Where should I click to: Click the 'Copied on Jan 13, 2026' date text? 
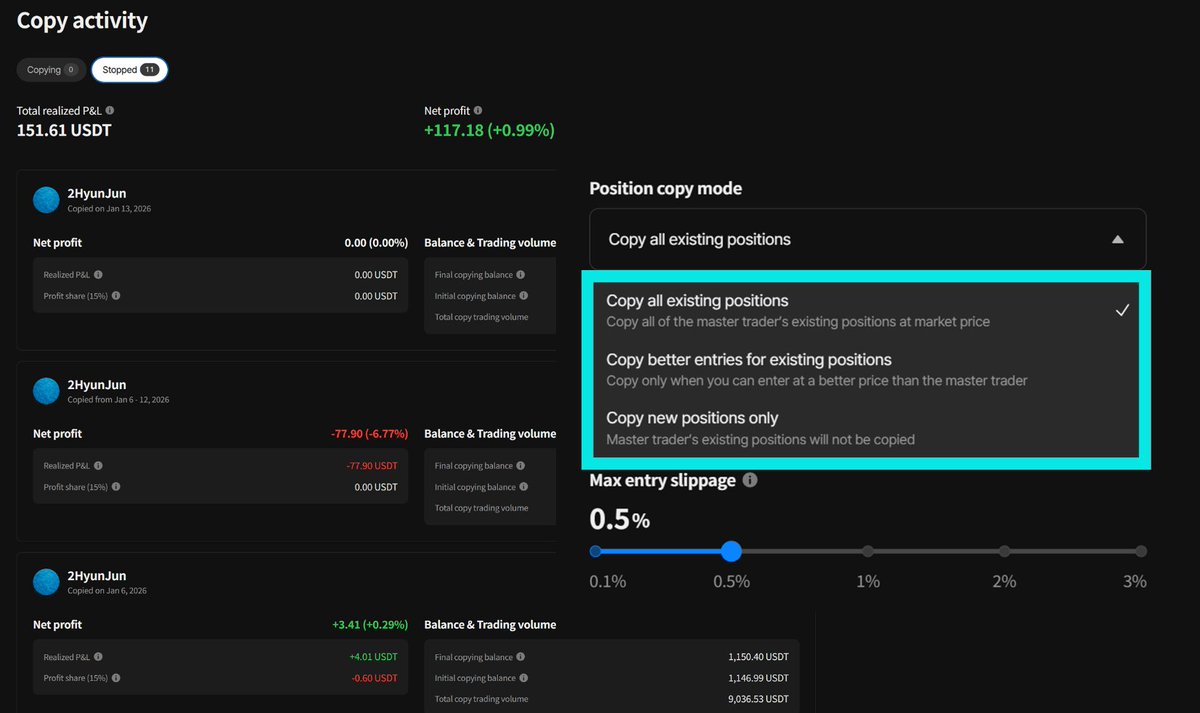[109, 209]
